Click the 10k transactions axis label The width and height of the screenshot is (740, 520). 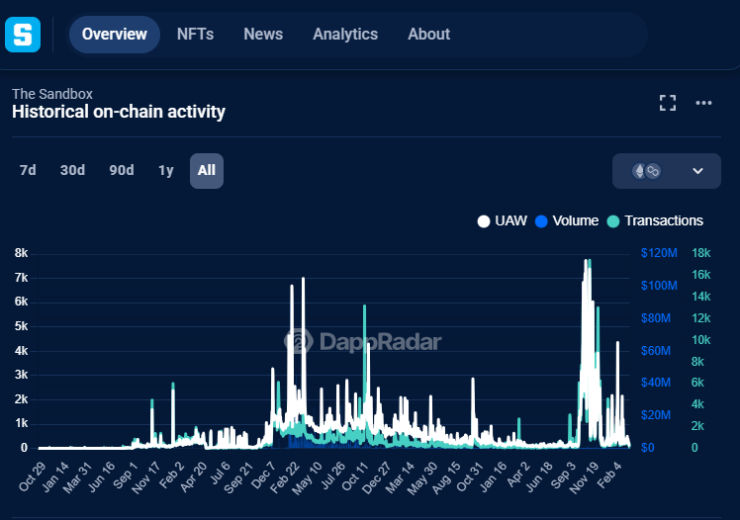701,340
